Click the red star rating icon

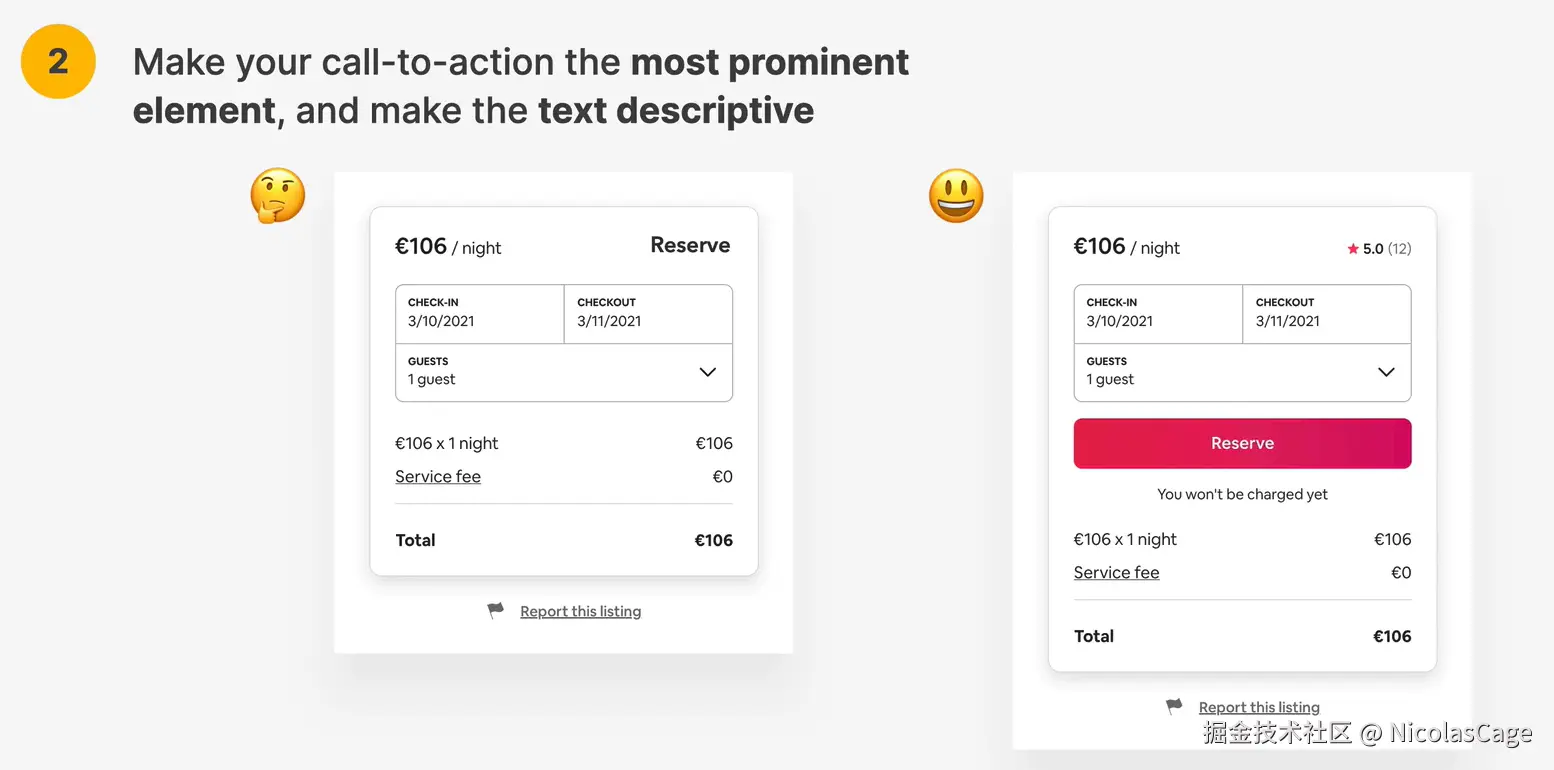tap(1353, 249)
